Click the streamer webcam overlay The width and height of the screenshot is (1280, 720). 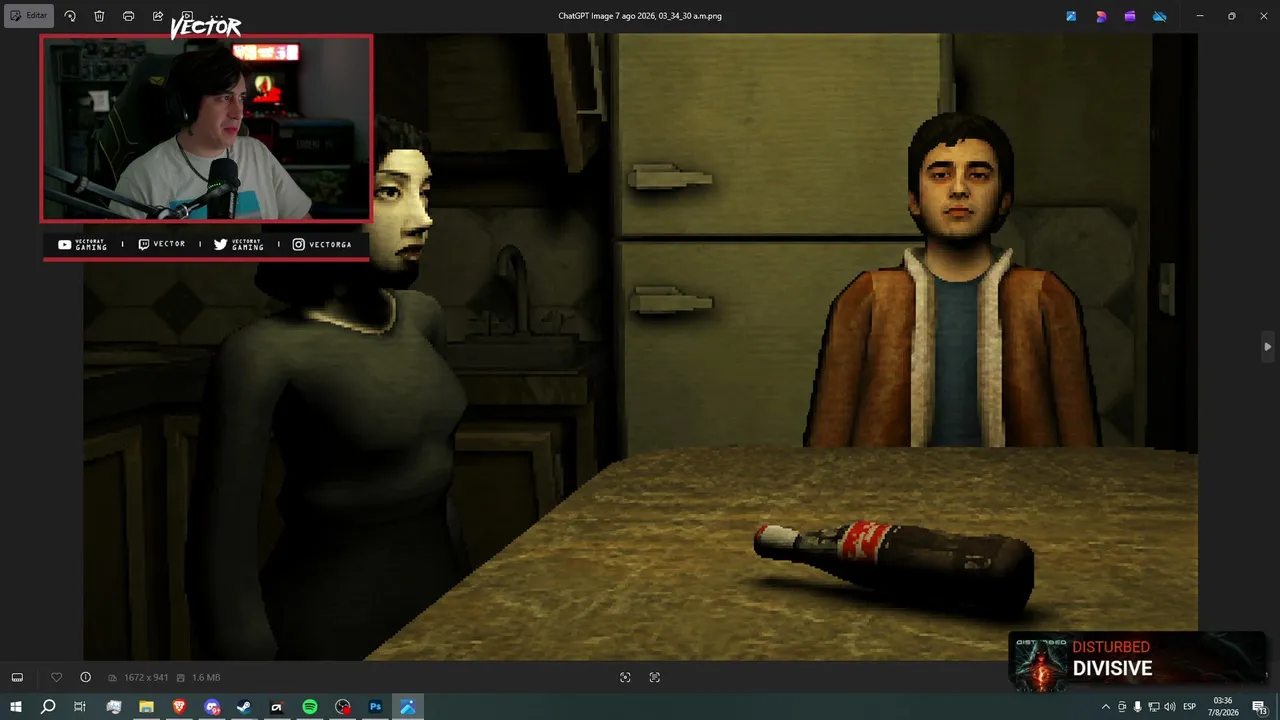pos(206,128)
